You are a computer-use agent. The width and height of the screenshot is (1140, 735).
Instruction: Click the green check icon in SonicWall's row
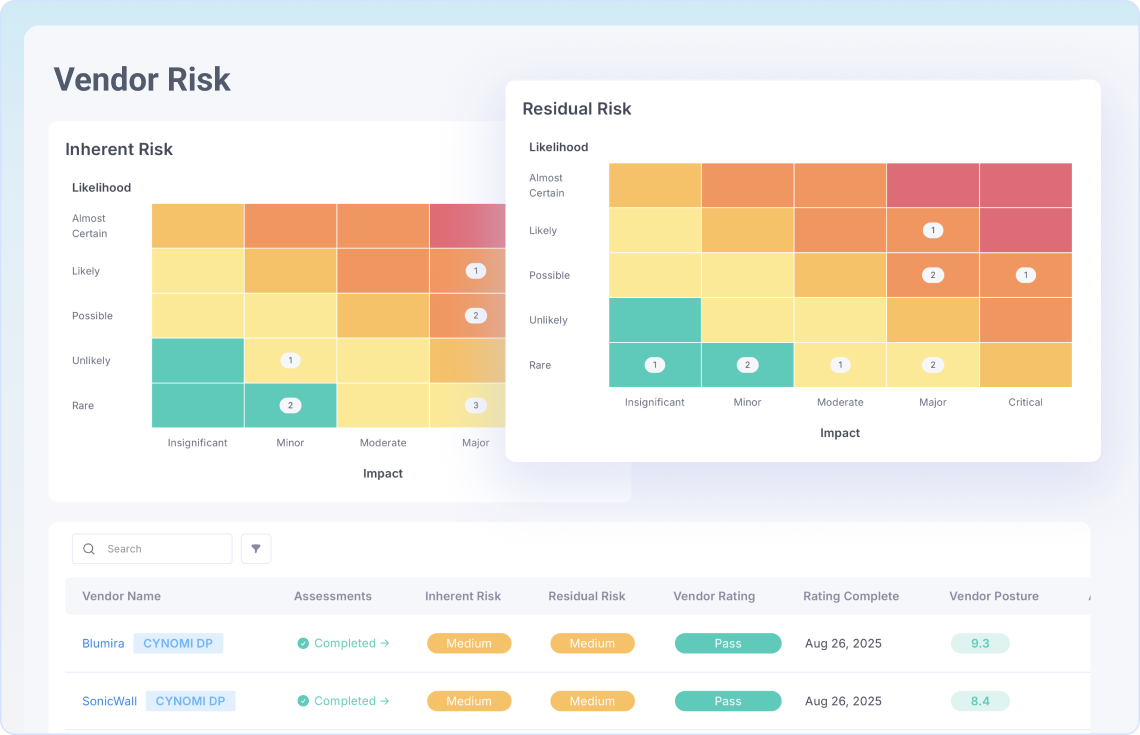point(303,702)
